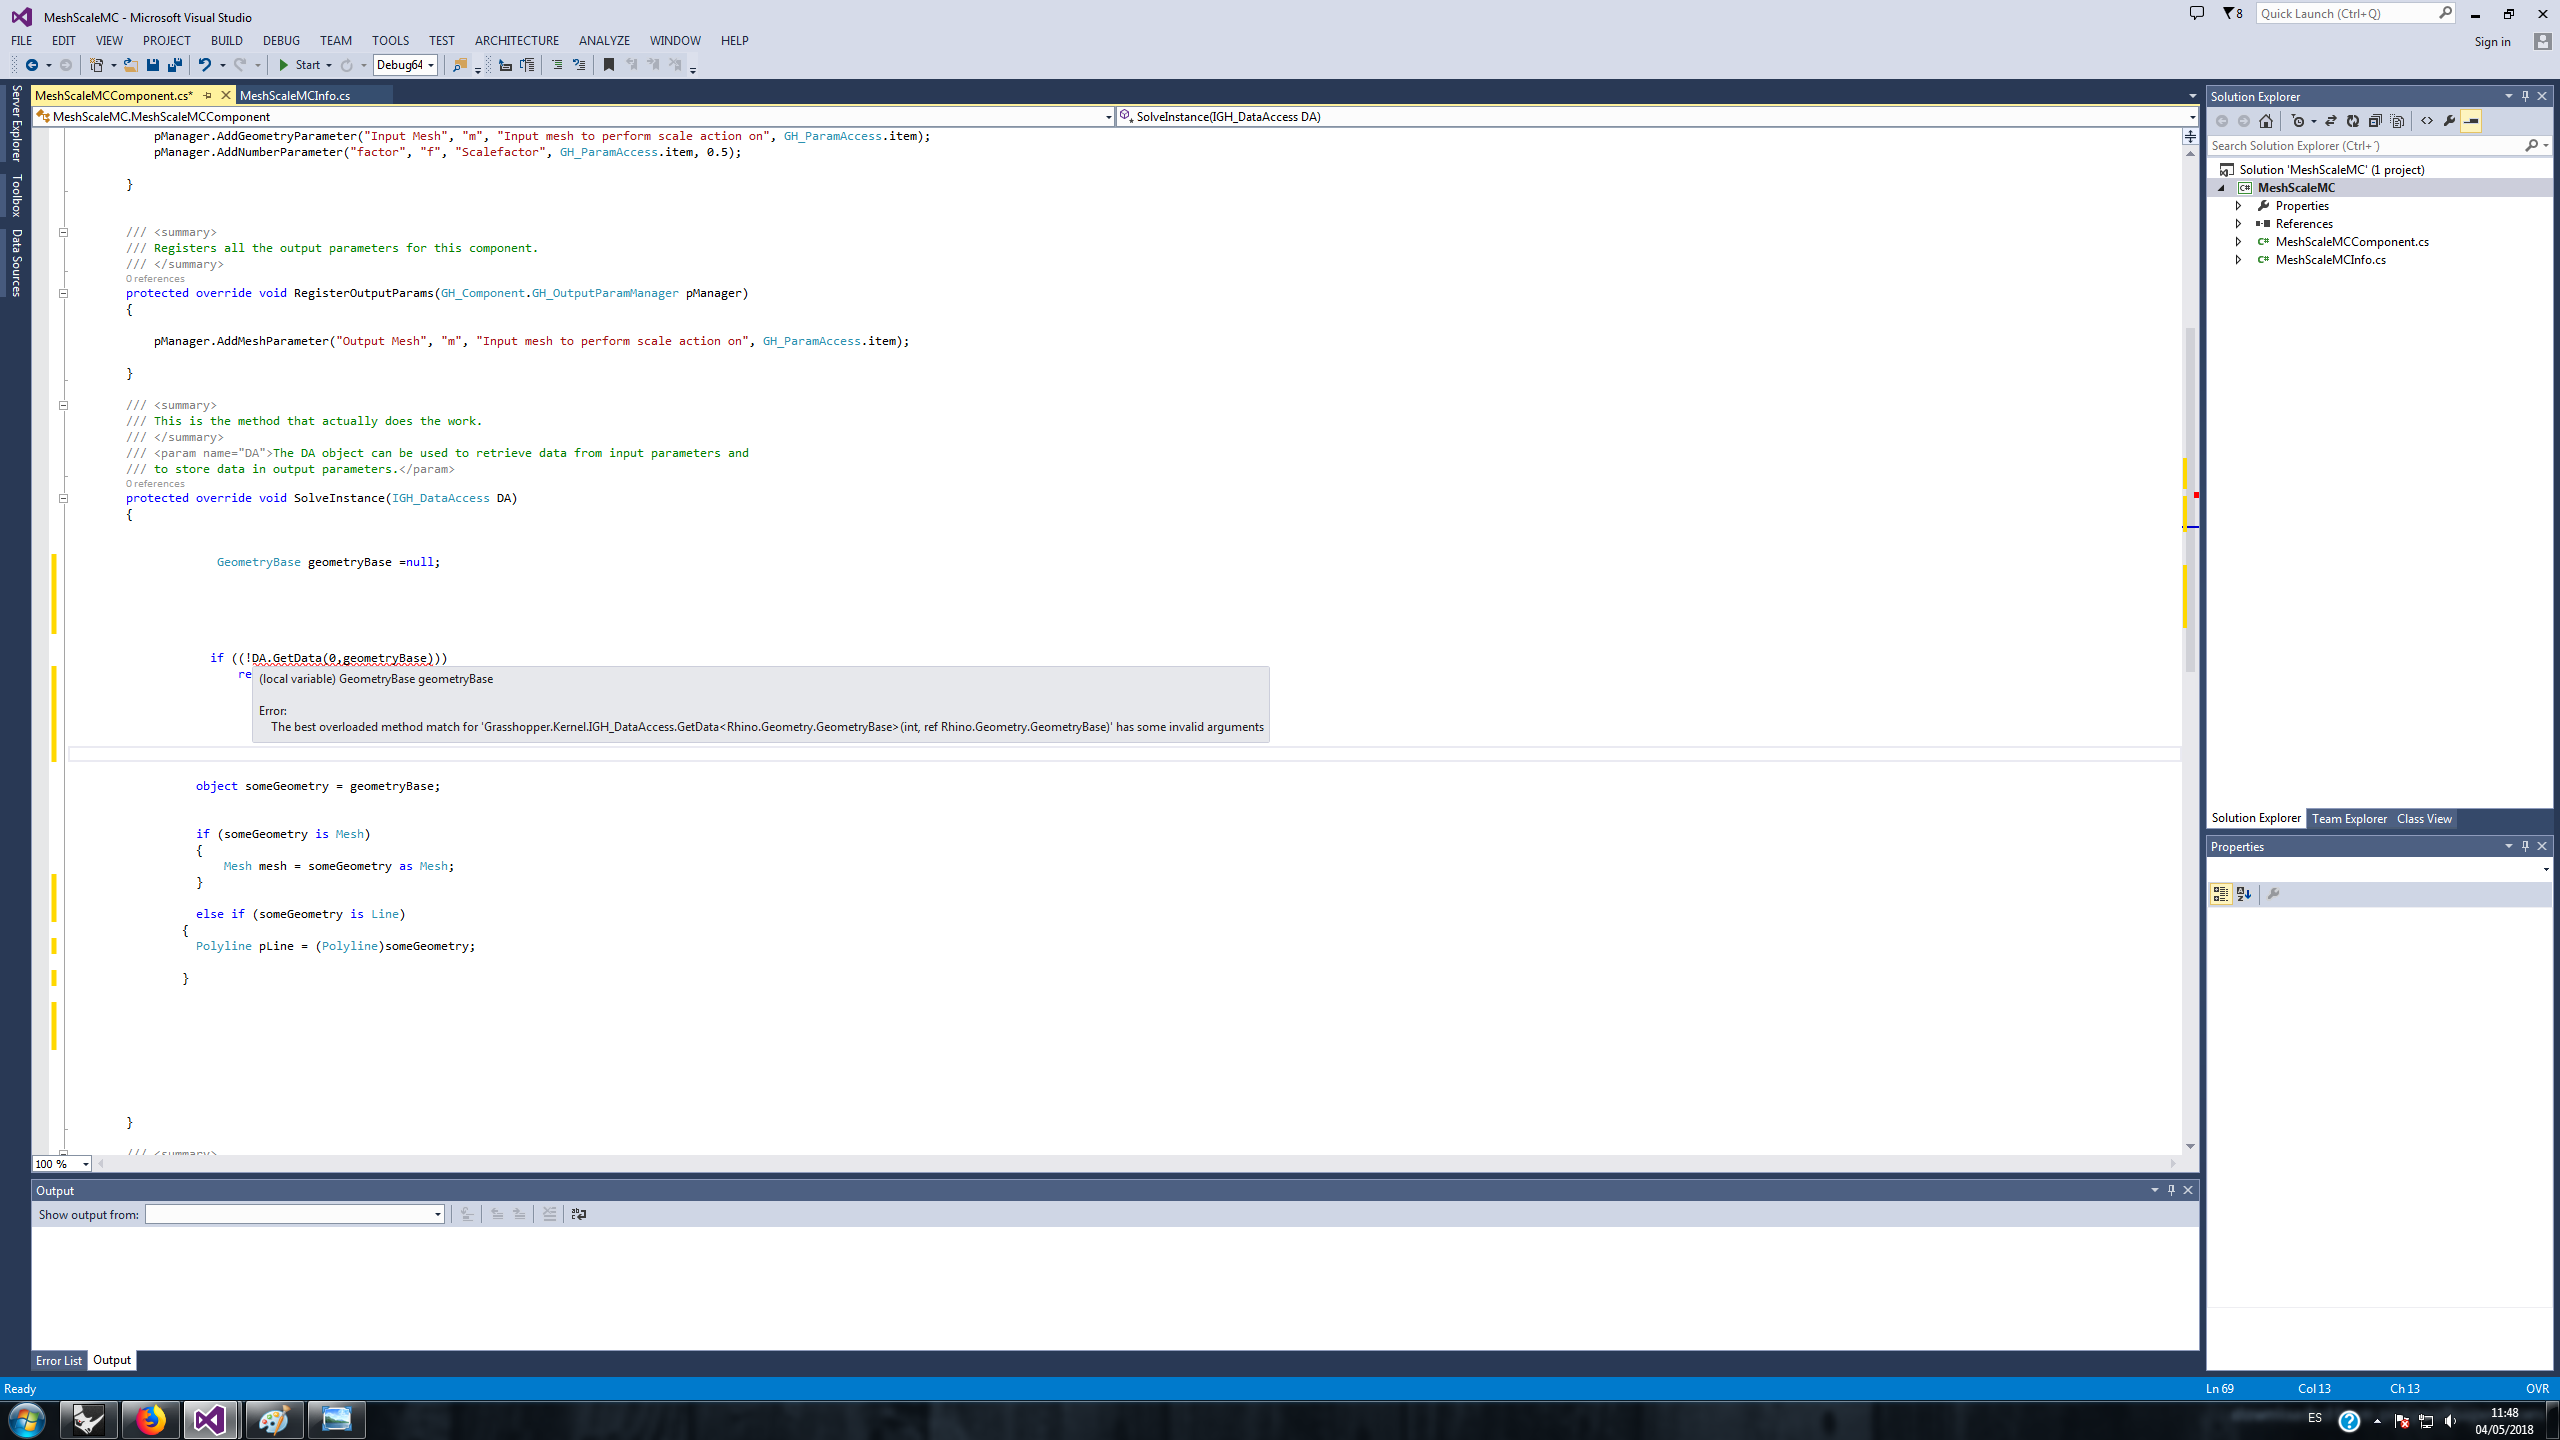
Task: Toggle Categorized view in Properties panel
Action: (x=2220, y=894)
